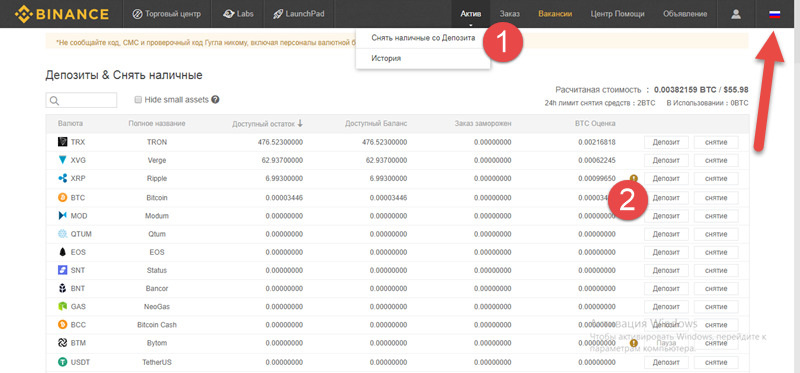Click the XRP coin icon

click(63, 179)
